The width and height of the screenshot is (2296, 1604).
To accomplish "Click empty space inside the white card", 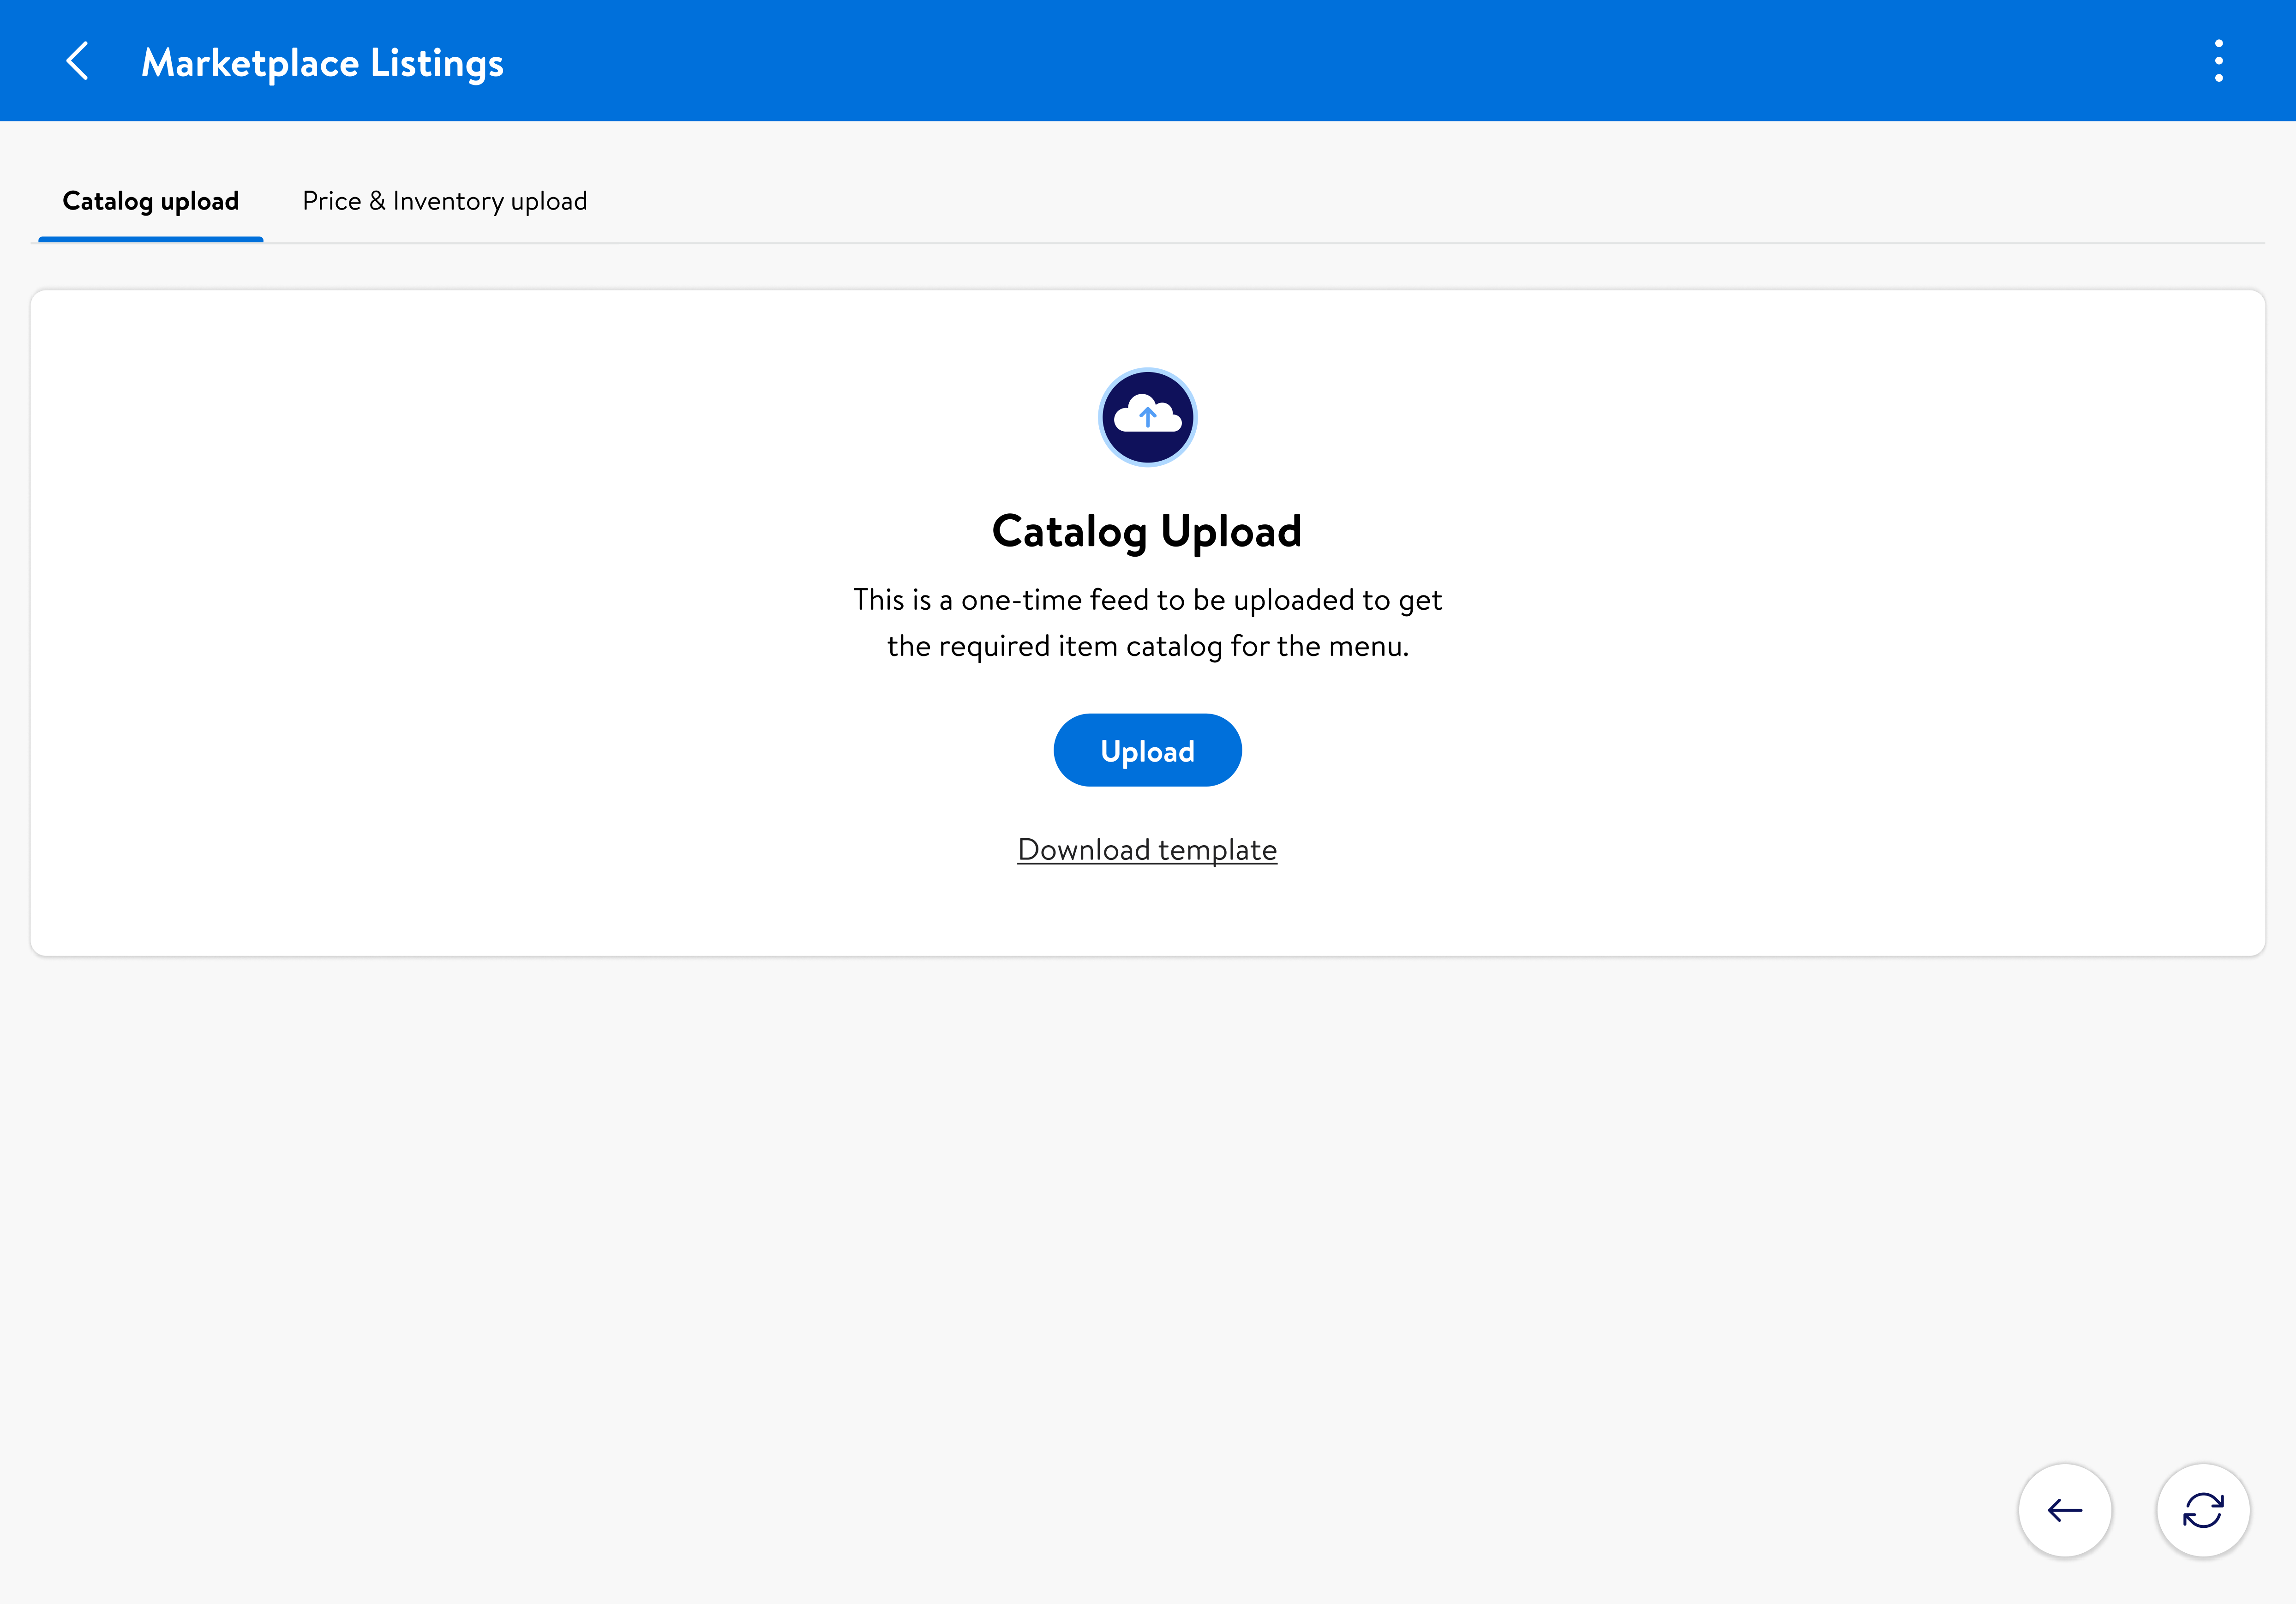I will point(500,620).
